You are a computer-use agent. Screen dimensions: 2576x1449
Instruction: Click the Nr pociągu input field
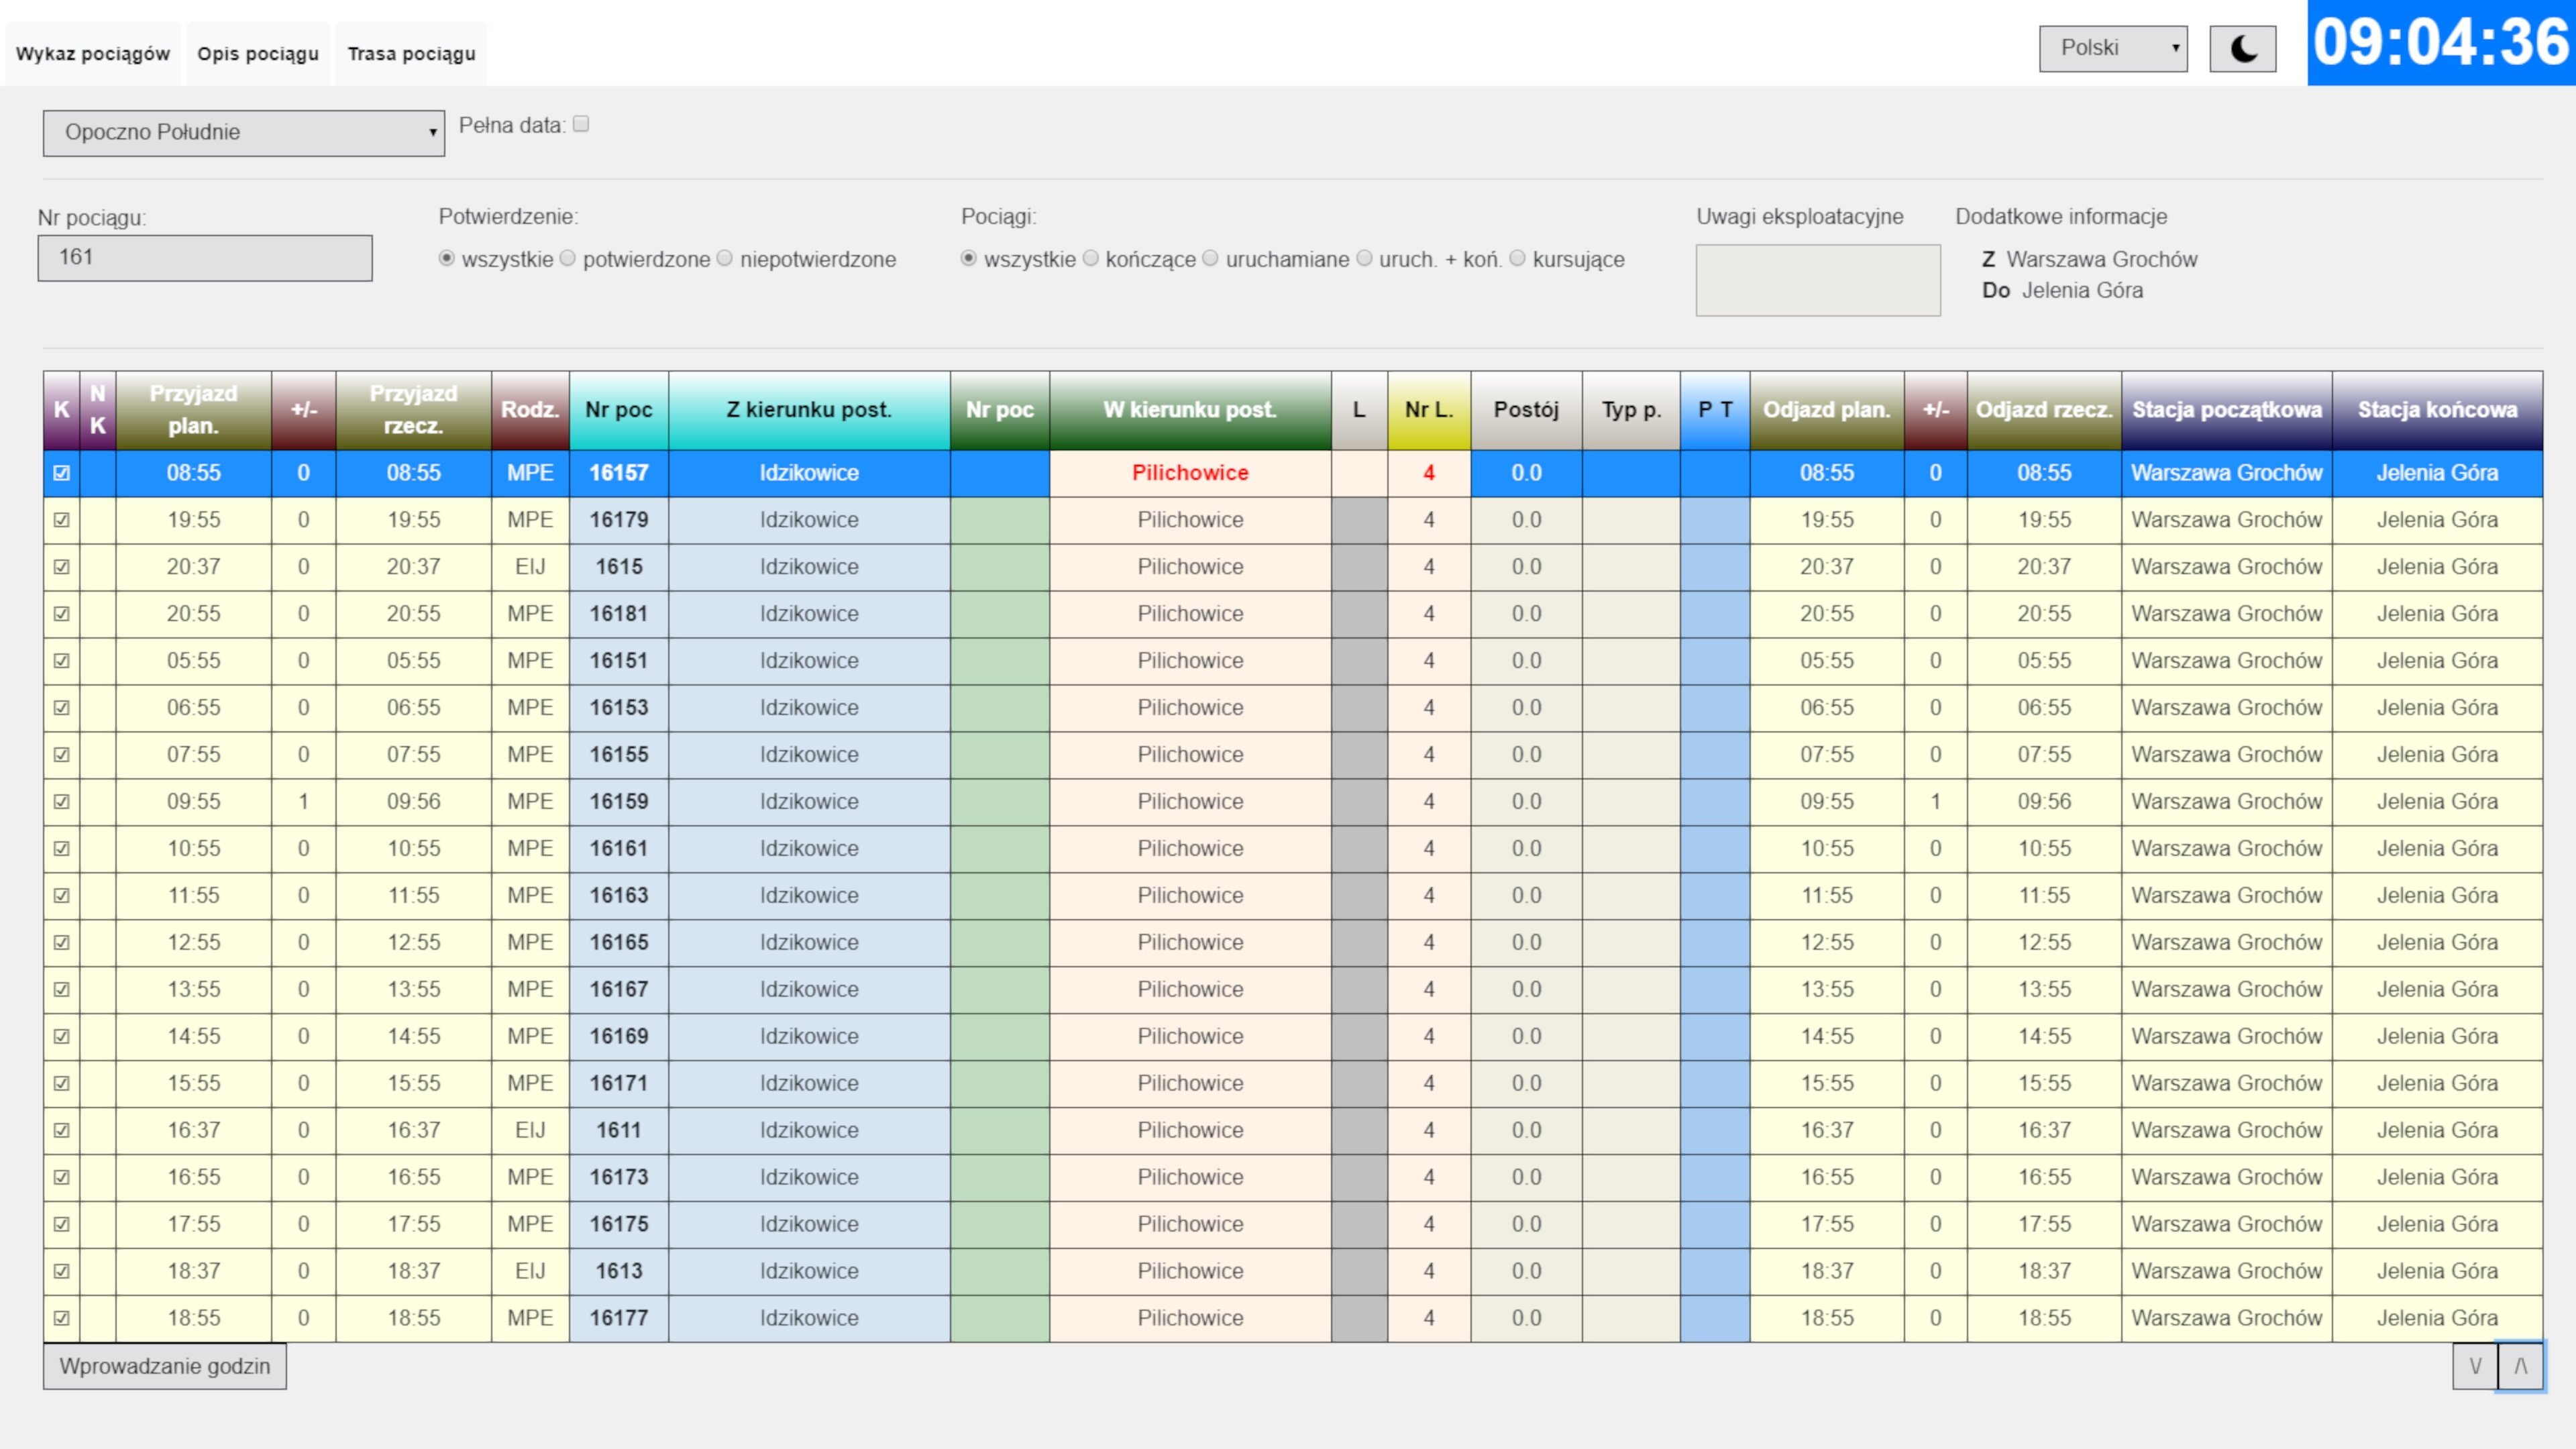pos(205,258)
